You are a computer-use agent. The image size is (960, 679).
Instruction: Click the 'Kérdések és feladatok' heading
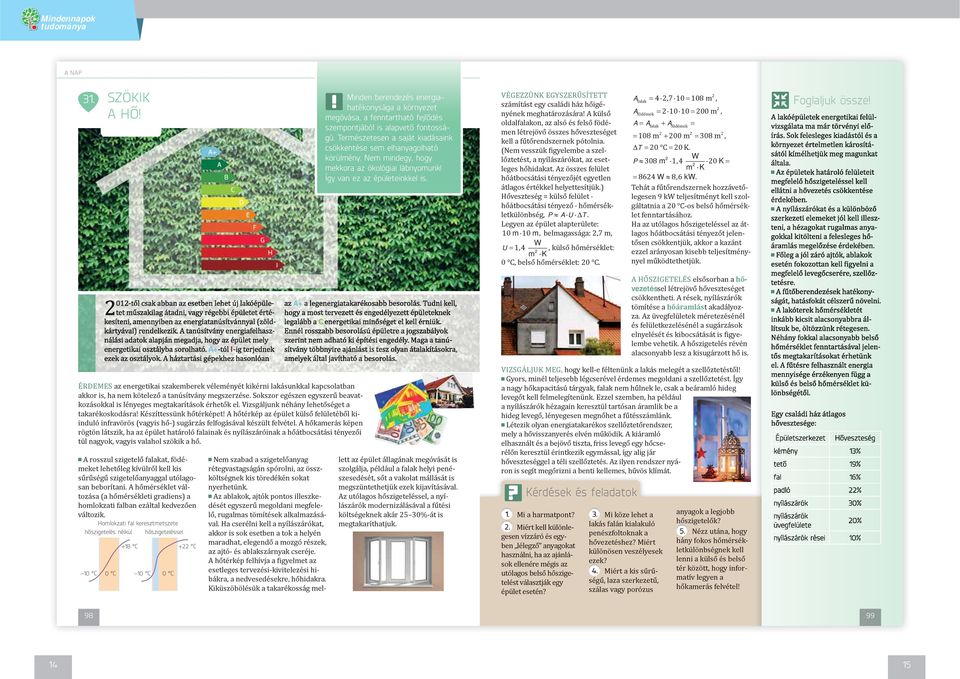coord(581,492)
